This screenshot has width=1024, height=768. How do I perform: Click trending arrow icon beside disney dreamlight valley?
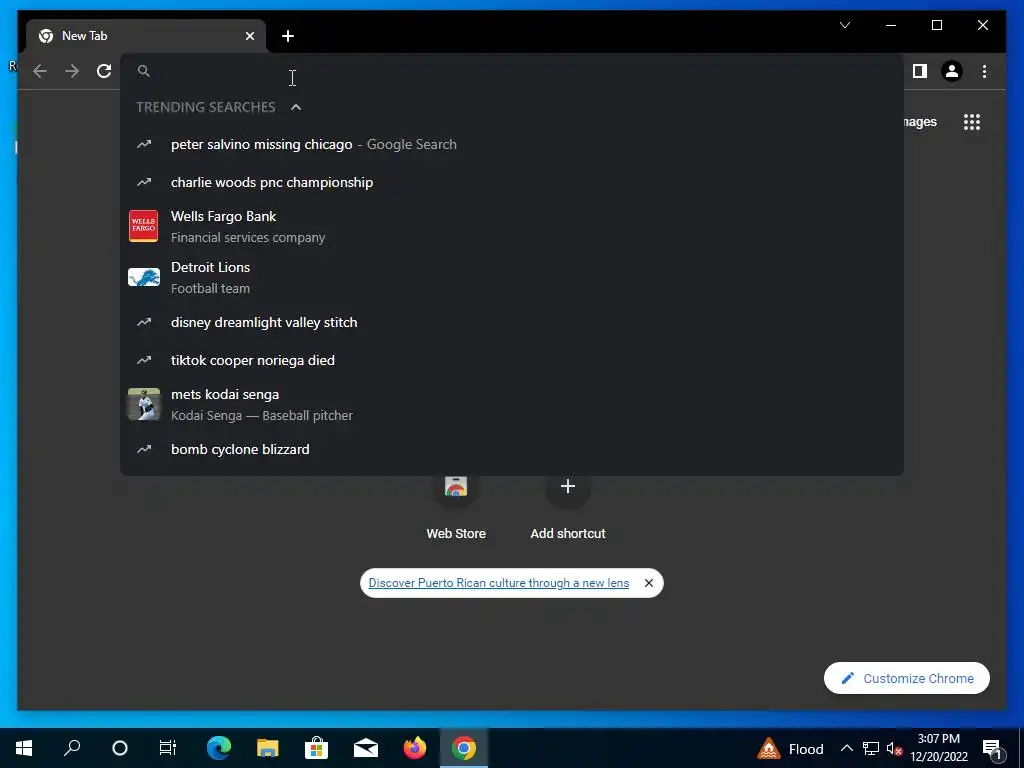[x=144, y=322]
